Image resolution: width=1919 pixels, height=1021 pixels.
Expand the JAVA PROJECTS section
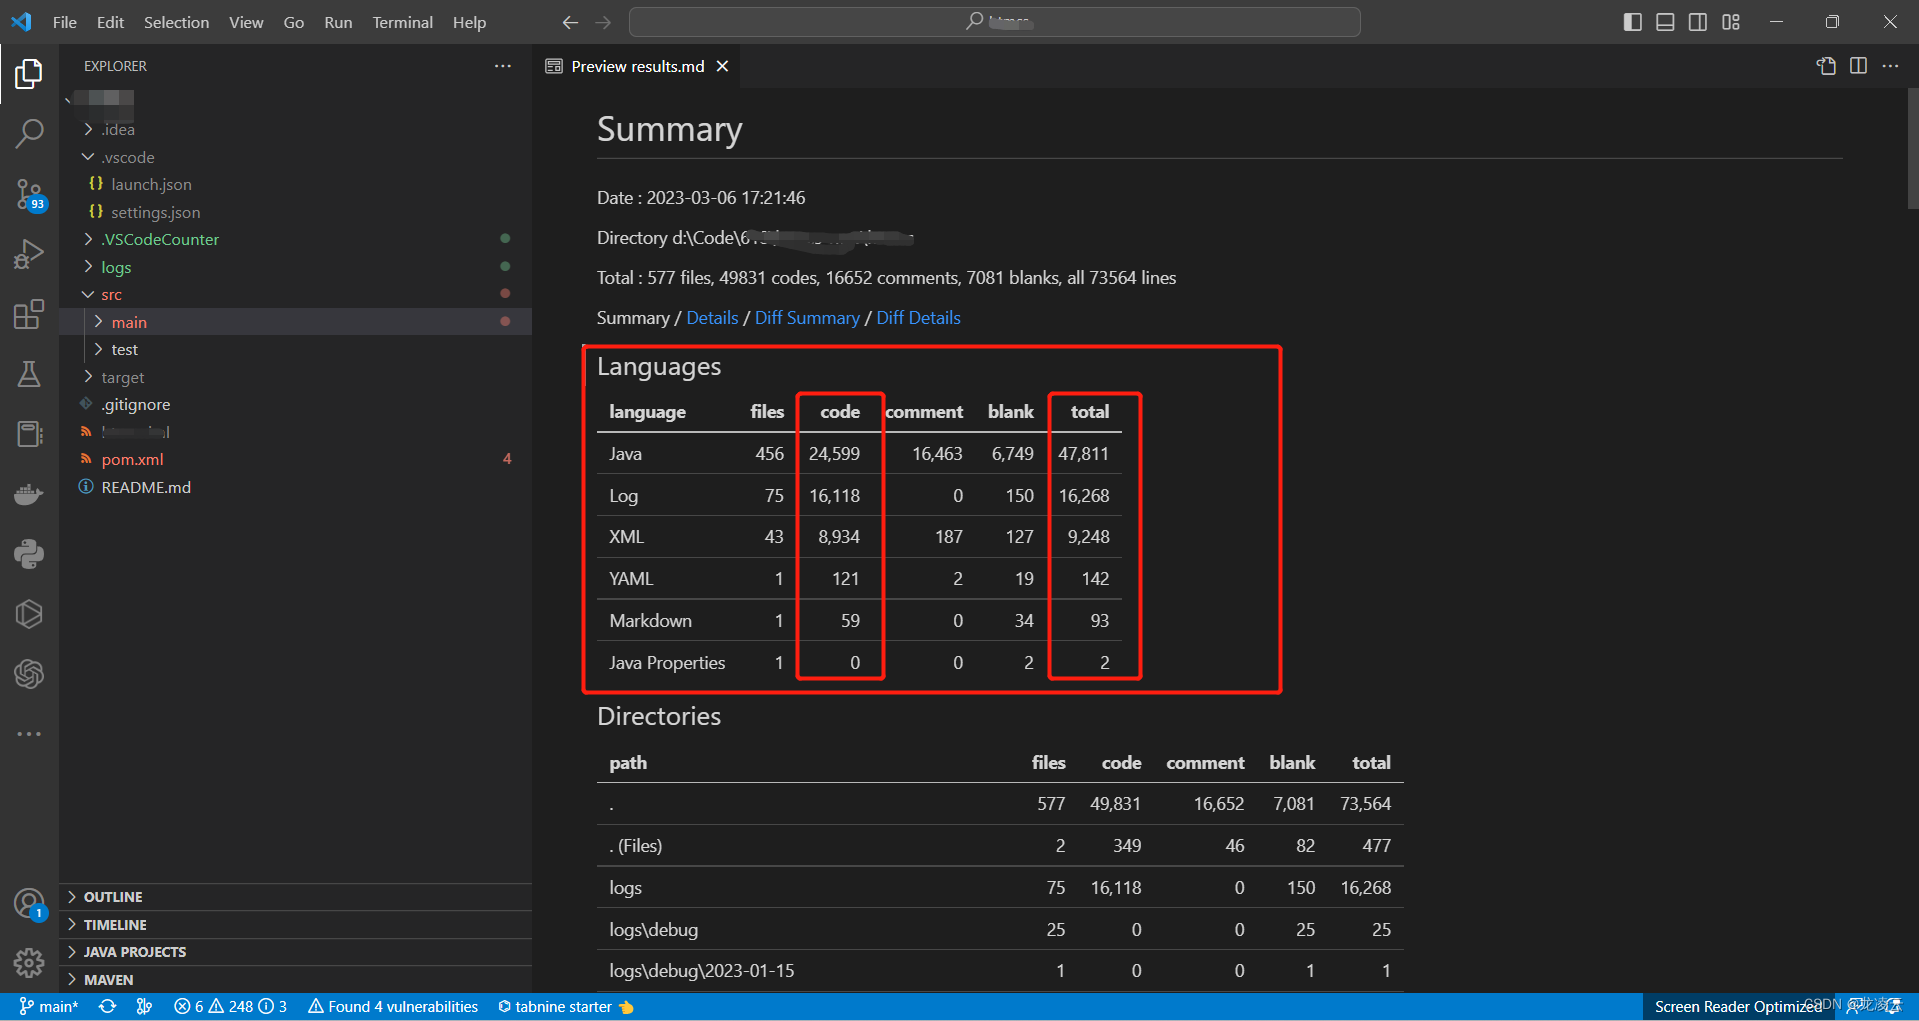[x=296, y=952]
